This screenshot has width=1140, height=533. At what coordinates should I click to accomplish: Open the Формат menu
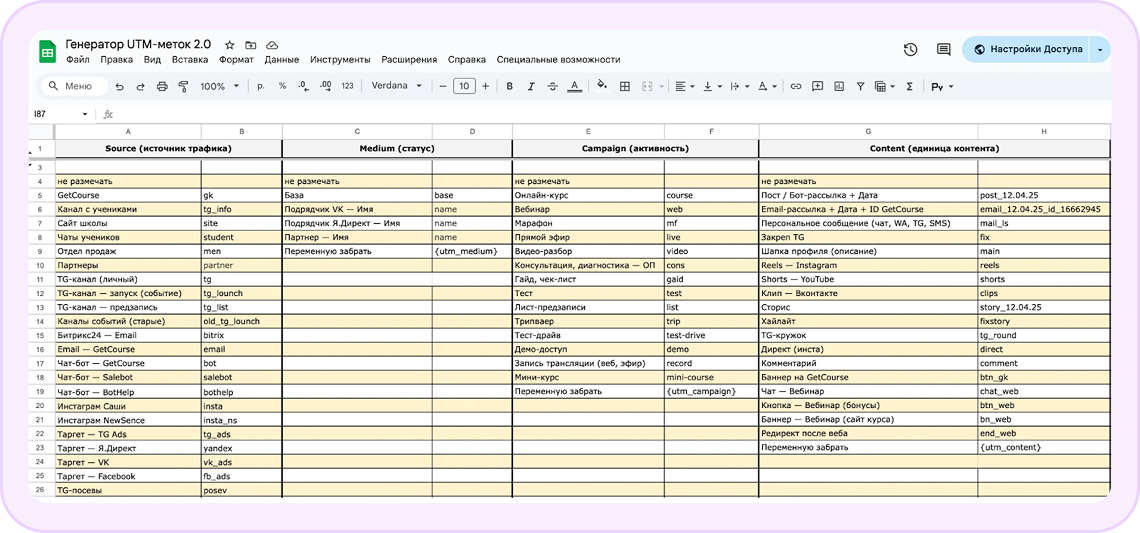pyautogui.click(x=236, y=60)
